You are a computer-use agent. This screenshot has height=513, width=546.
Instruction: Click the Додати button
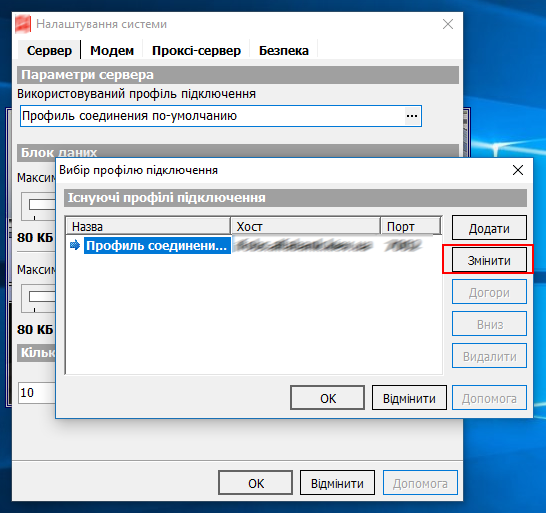pyautogui.click(x=489, y=228)
